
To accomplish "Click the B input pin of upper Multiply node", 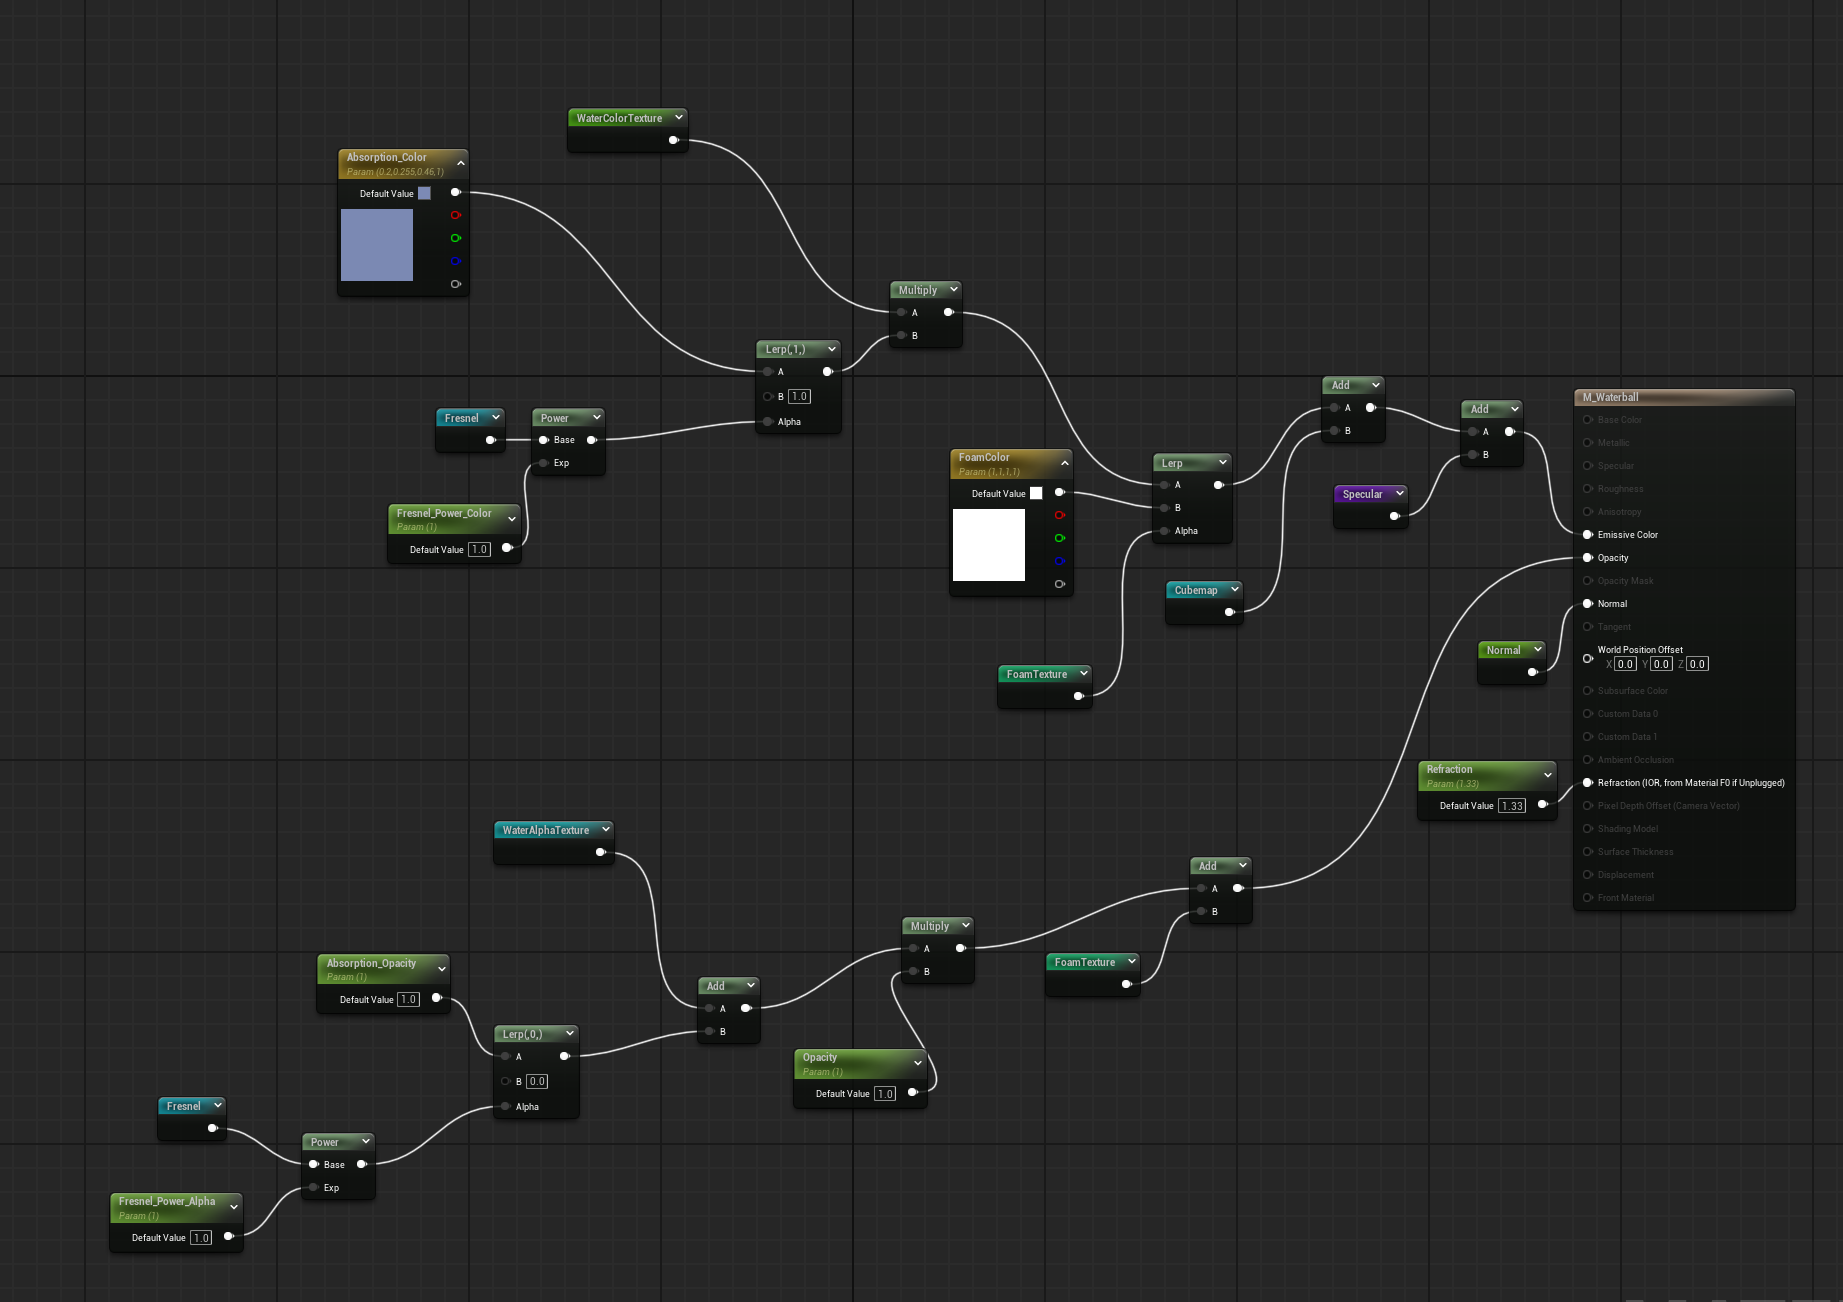I will tap(902, 336).
